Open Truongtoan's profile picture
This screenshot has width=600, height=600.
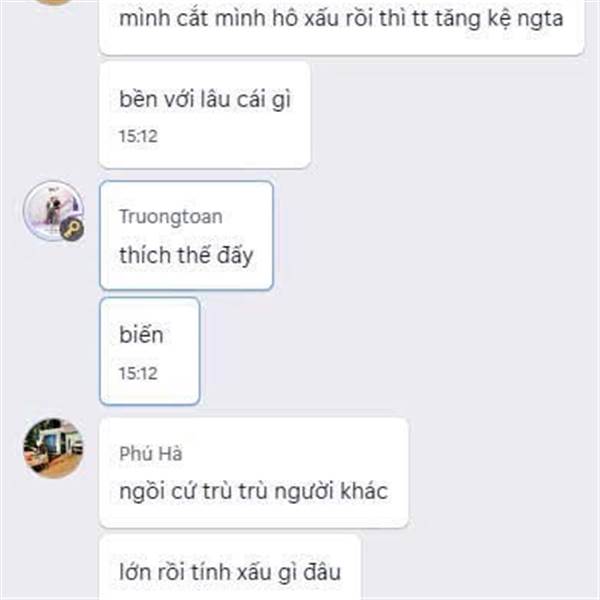(53, 211)
